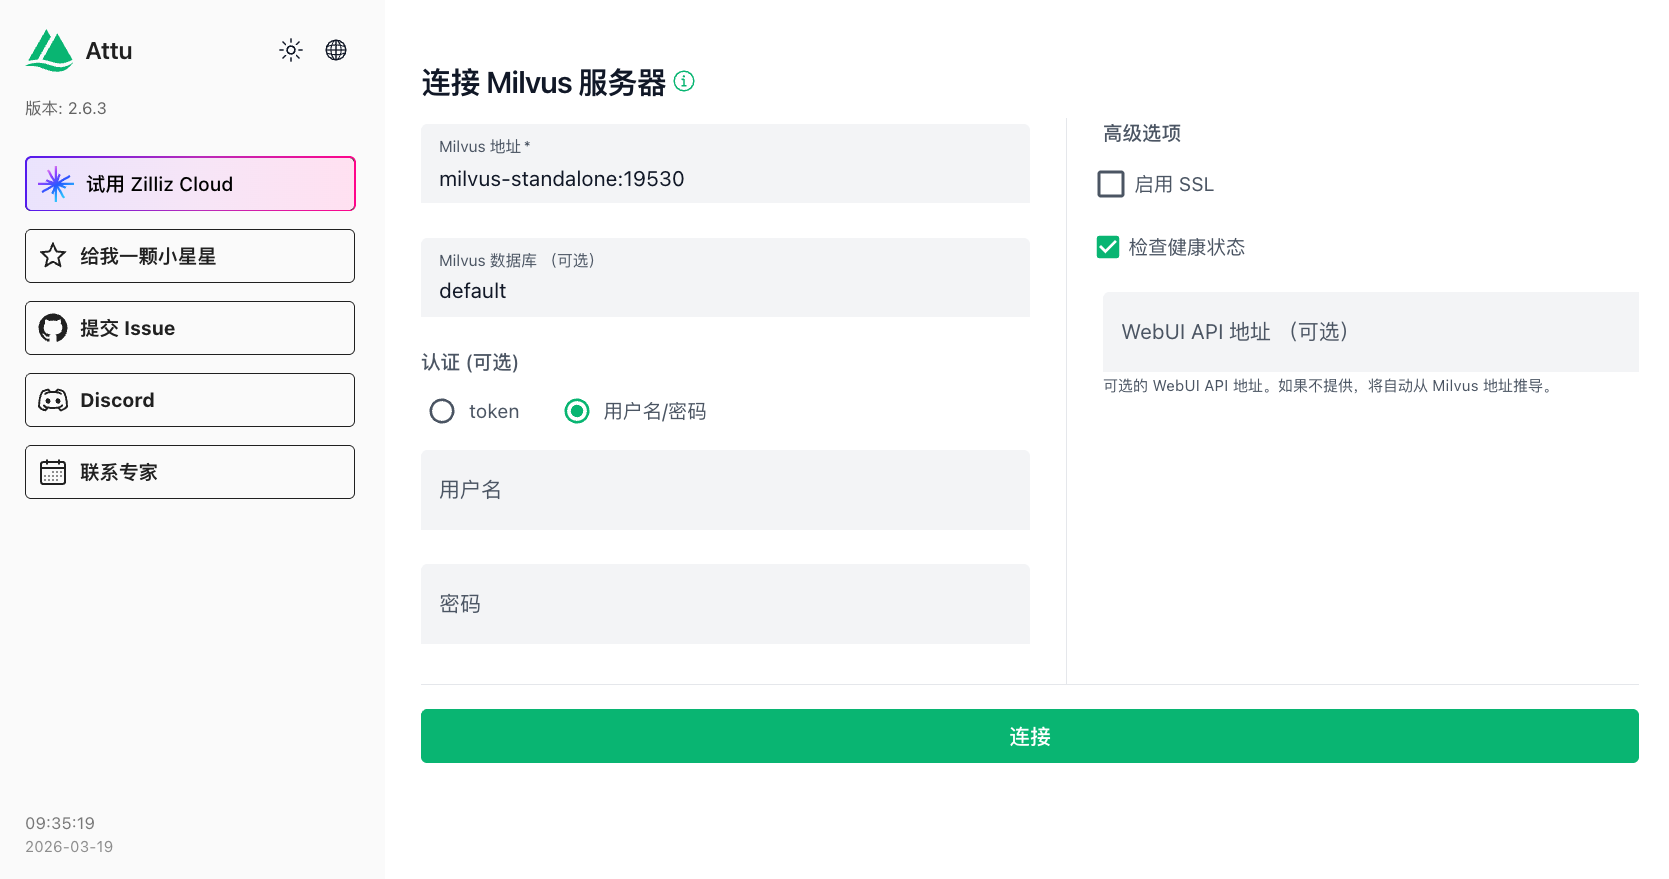The height and width of the screenshot is (879, 1669).
Task: Click the calendar icon for 联系专家
Action: tap(53, 472)
